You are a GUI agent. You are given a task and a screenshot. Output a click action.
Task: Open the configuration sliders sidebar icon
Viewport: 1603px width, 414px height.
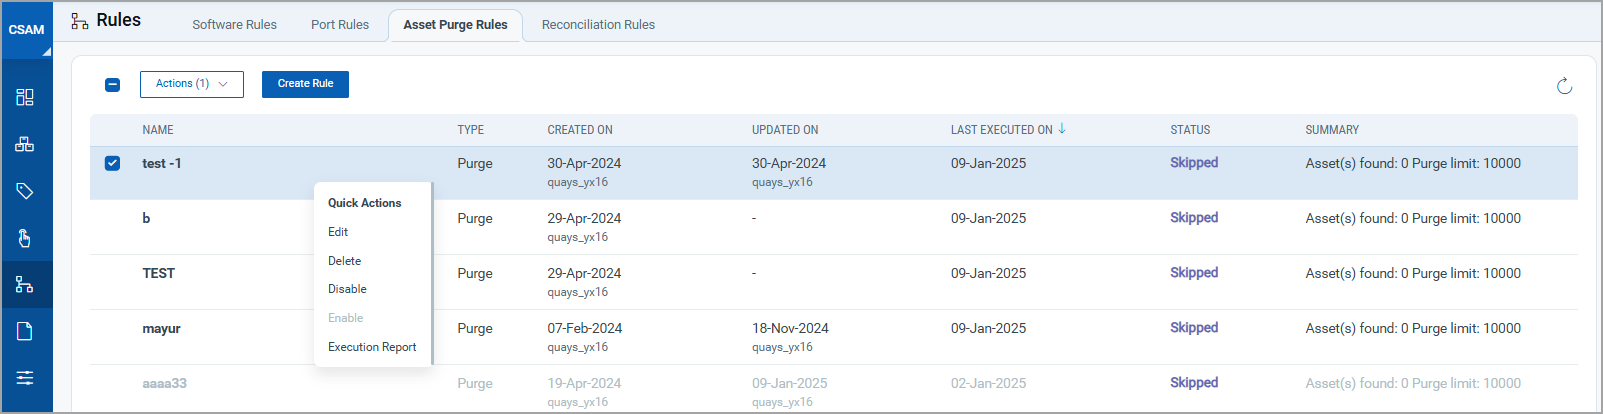(25, 377)
